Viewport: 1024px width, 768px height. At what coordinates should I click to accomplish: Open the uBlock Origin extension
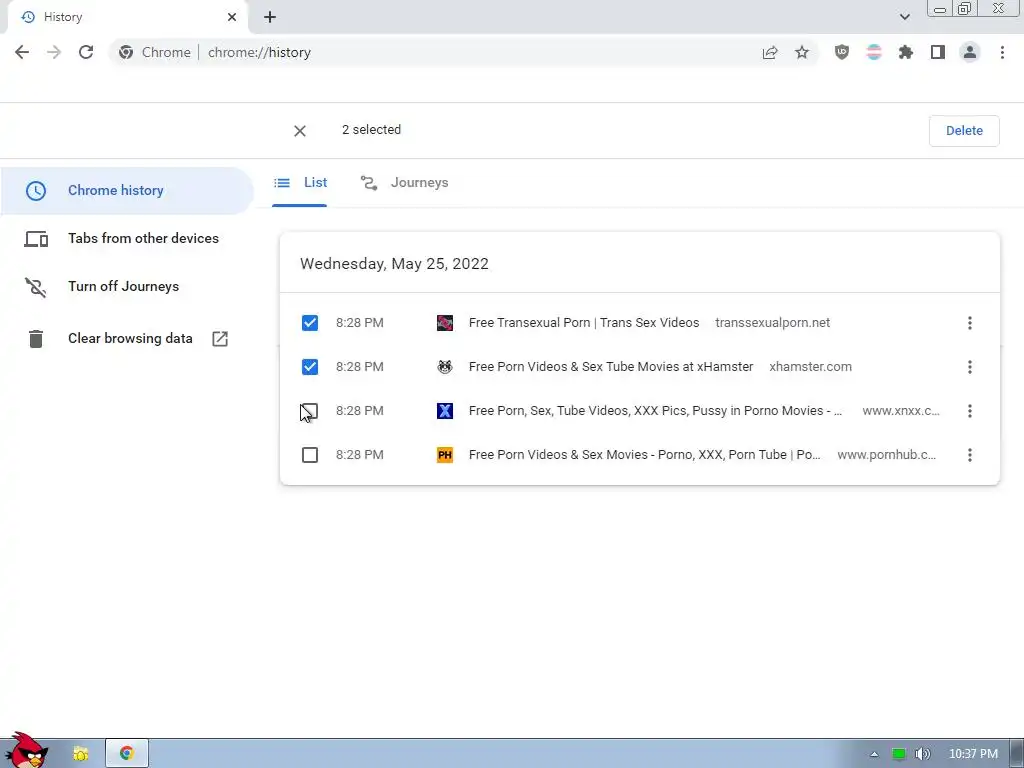(x=842, y=52)
